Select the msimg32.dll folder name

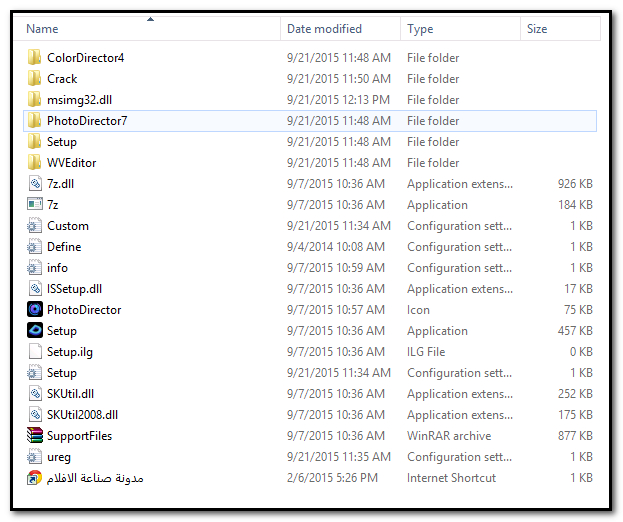(x=79, y=100)
